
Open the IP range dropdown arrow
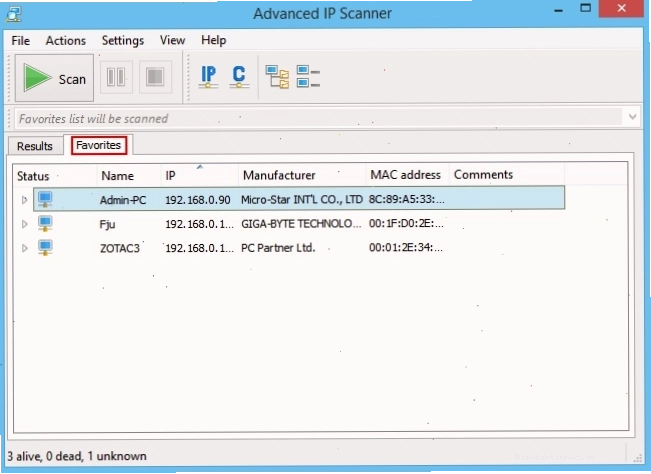[x=632, y=117]
